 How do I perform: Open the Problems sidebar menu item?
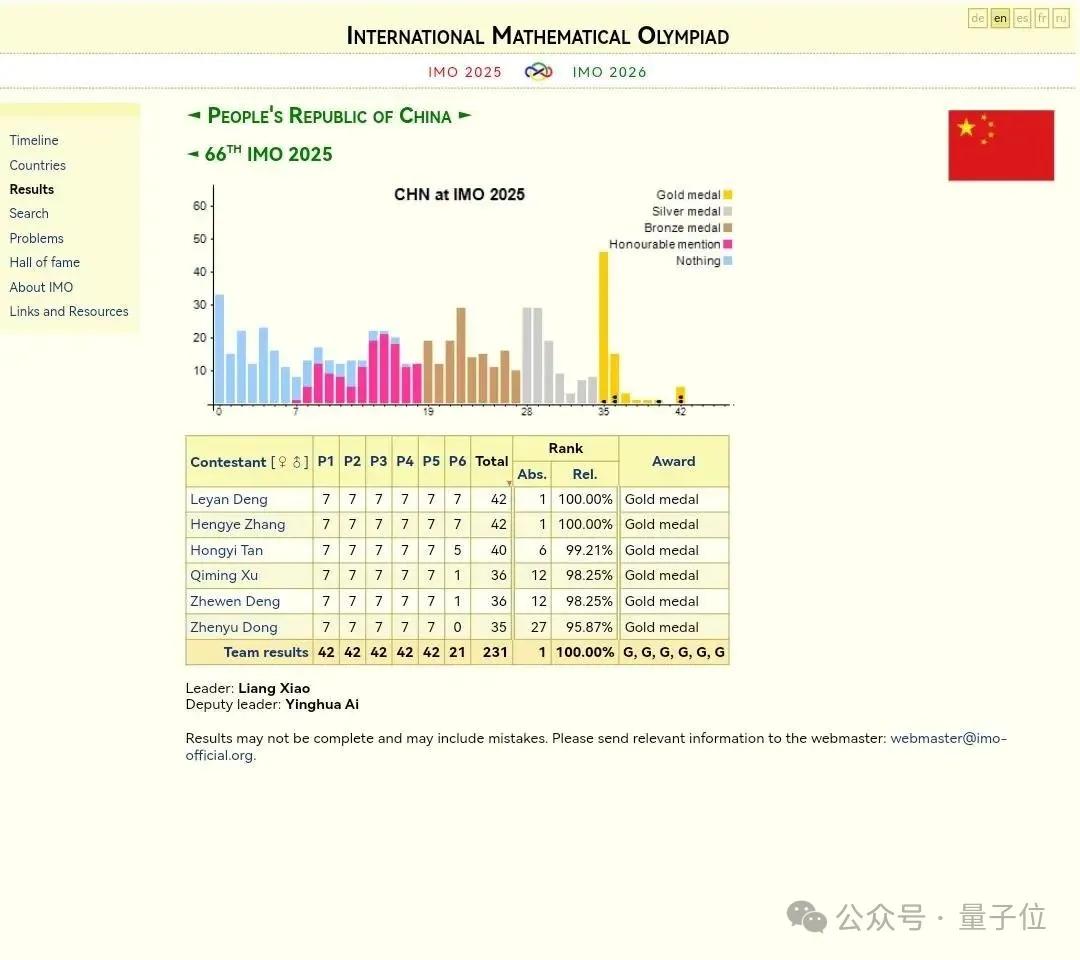pos(36,238)
